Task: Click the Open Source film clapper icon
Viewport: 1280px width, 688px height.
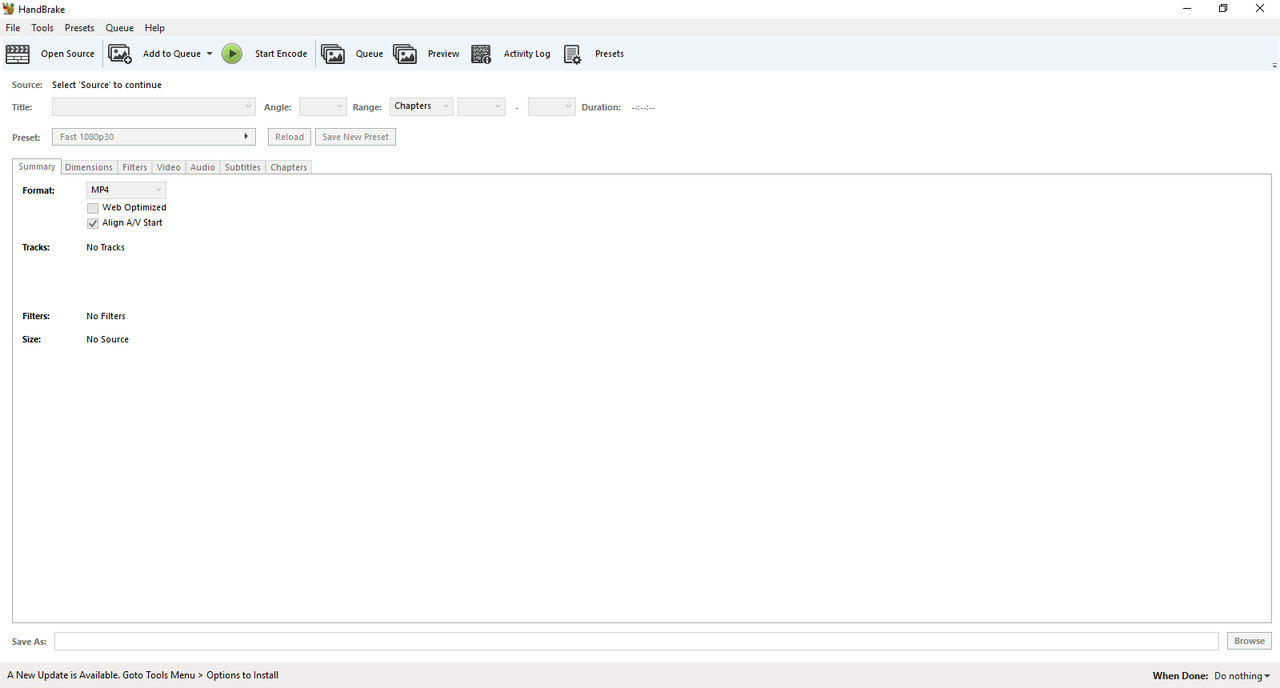Action: pos(18,54)
